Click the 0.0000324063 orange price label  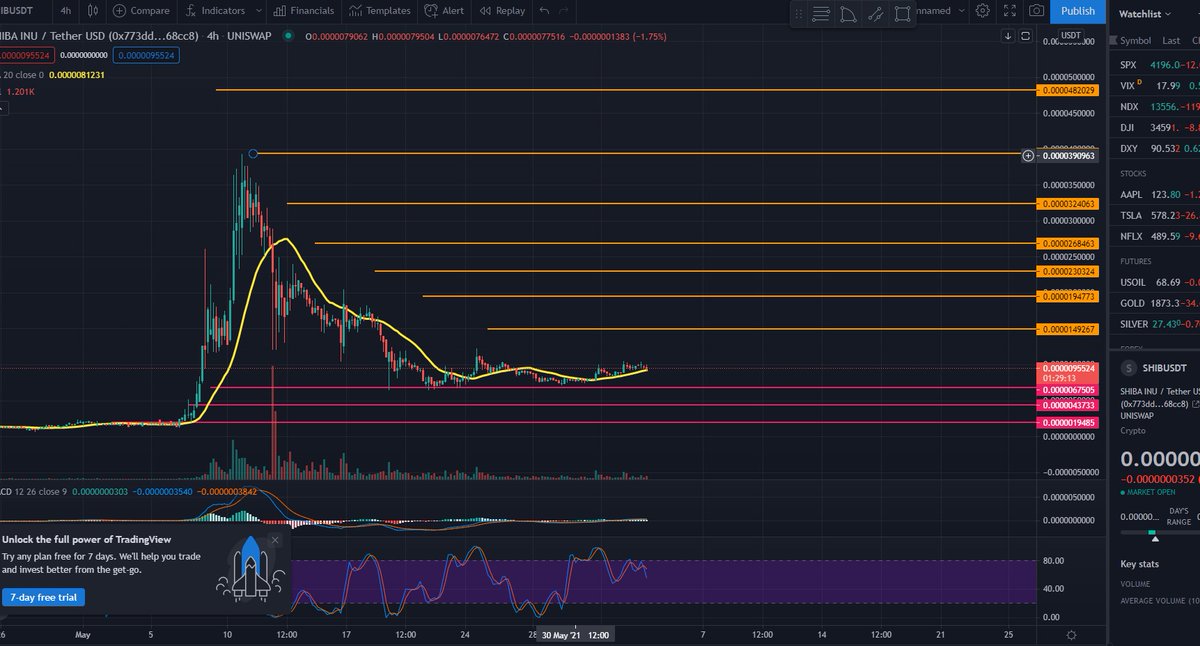(x=1069, y=204)
